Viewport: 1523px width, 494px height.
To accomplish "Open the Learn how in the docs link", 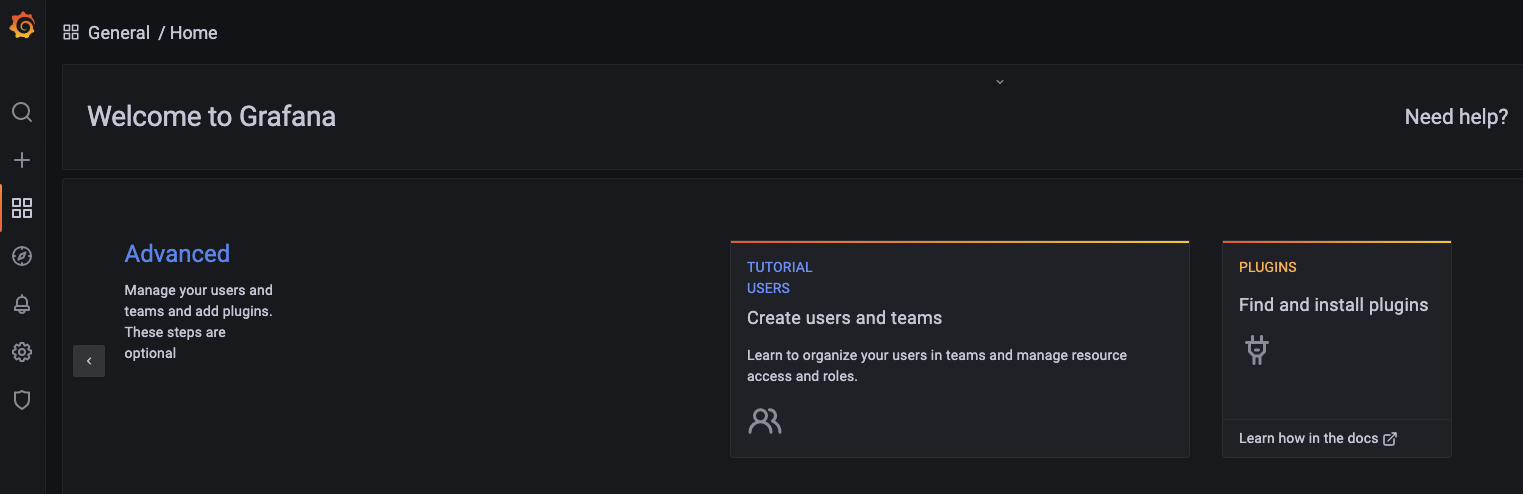I will 1317,438.
